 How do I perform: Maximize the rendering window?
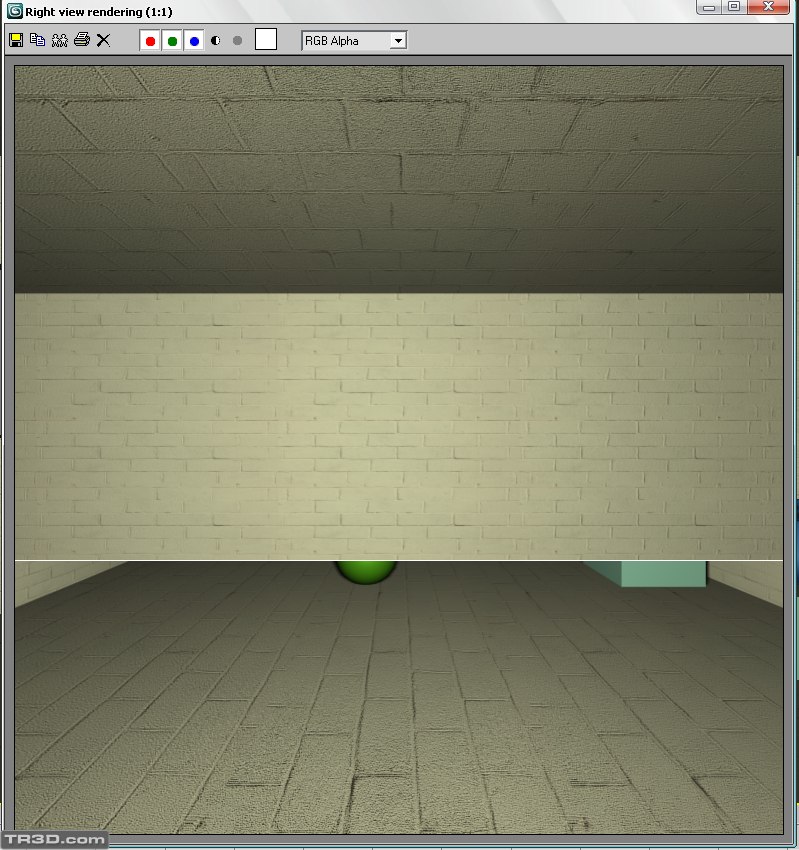tap(734, 7)
